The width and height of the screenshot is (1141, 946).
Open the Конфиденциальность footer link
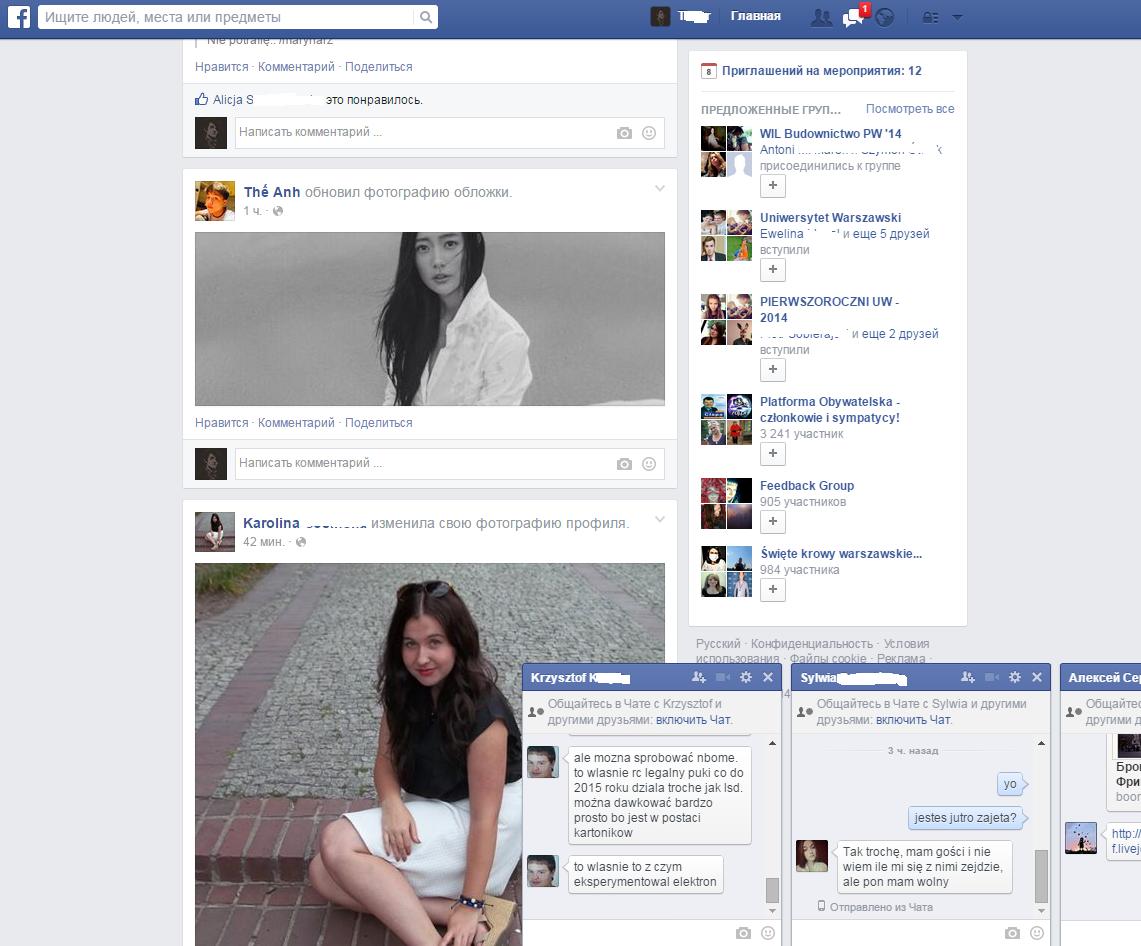[x=811, y=643]
